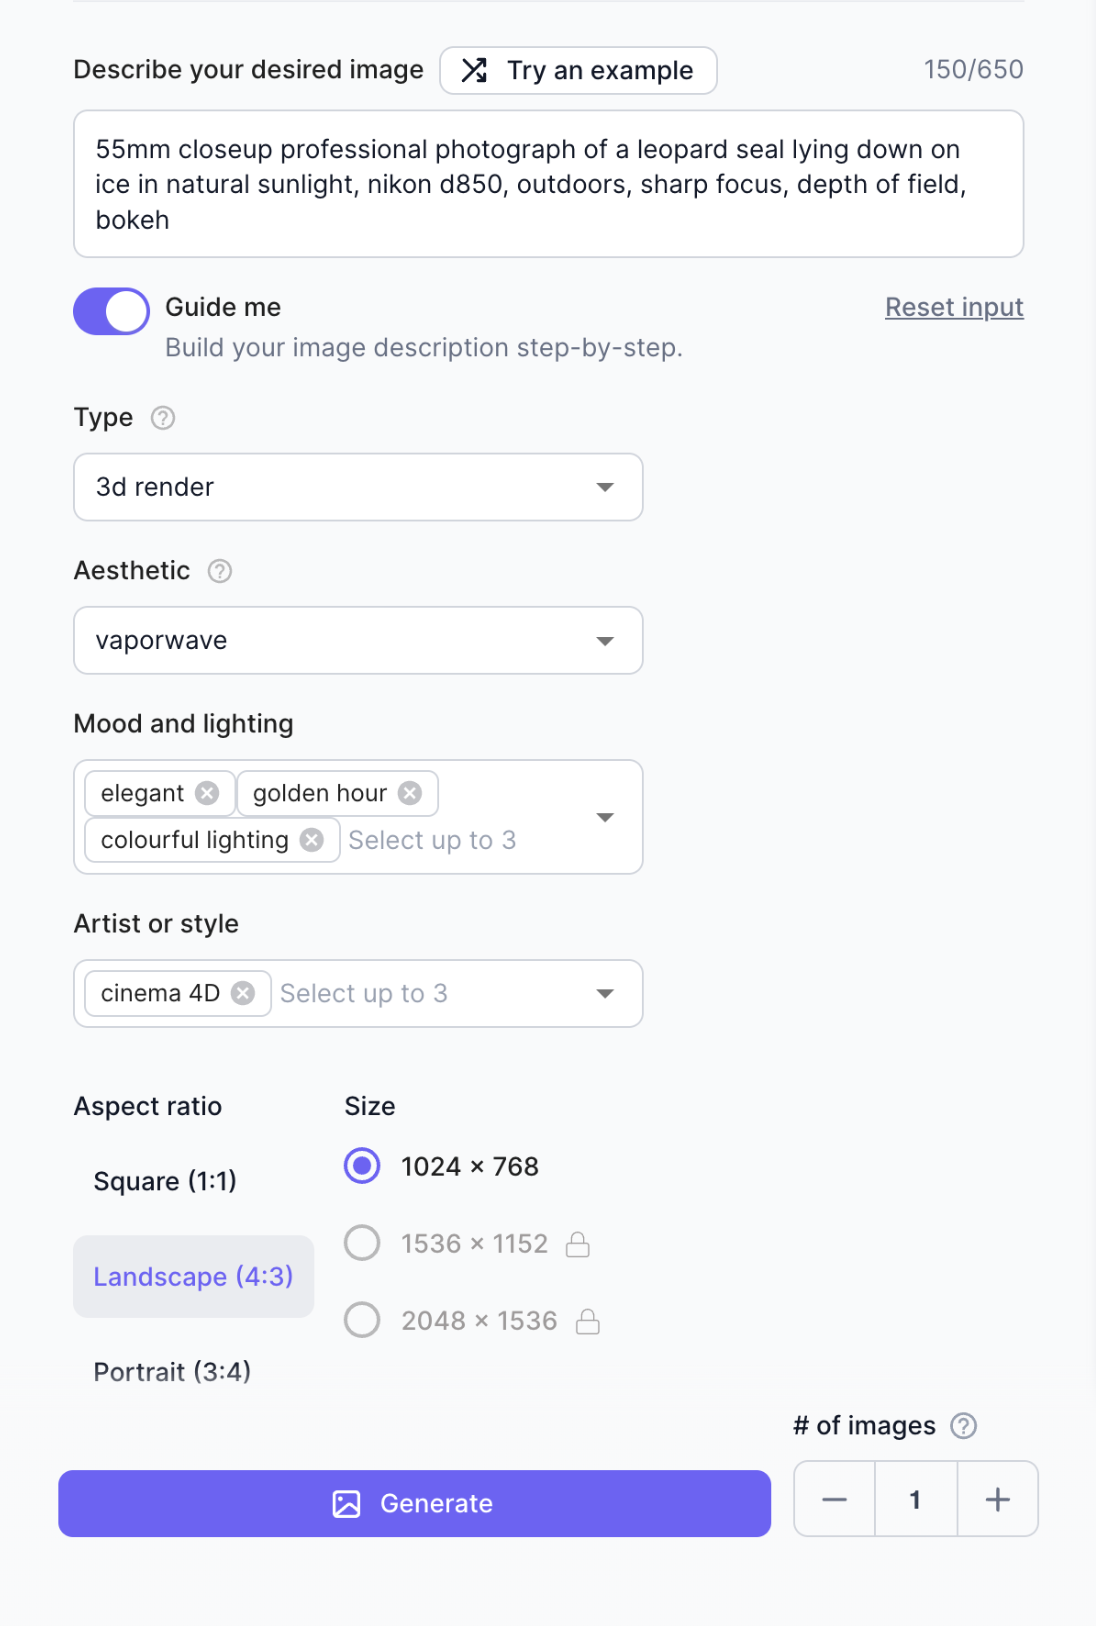Open the Type dropdown showing 3d render
Image resolution: width=1096 pixels, height=1626 pixels.
tap(358, 487)
